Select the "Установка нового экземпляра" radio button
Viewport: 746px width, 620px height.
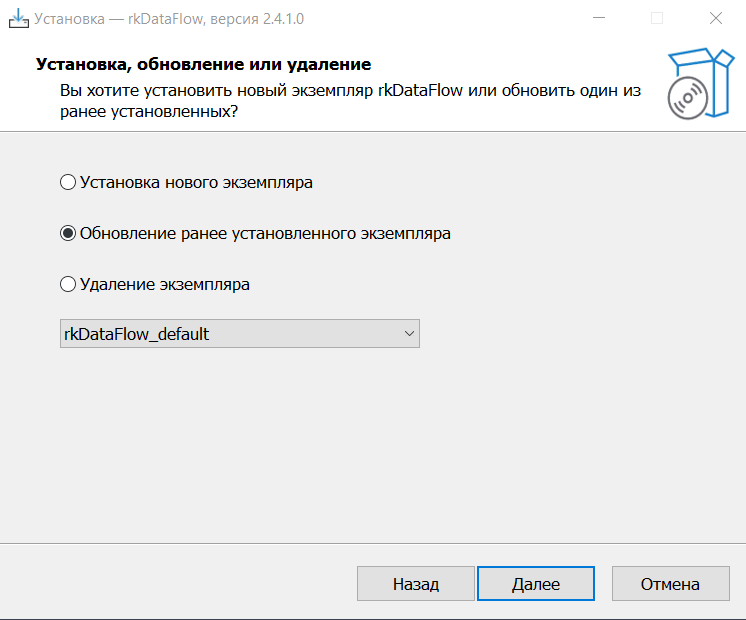tap(68, 183)
